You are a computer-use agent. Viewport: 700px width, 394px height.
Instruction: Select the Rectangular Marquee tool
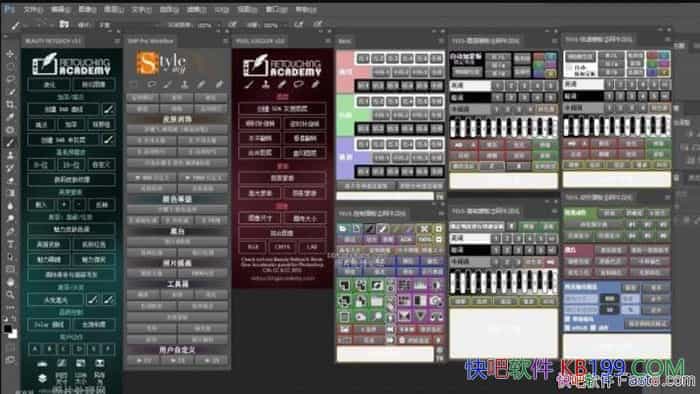point(10,66)
